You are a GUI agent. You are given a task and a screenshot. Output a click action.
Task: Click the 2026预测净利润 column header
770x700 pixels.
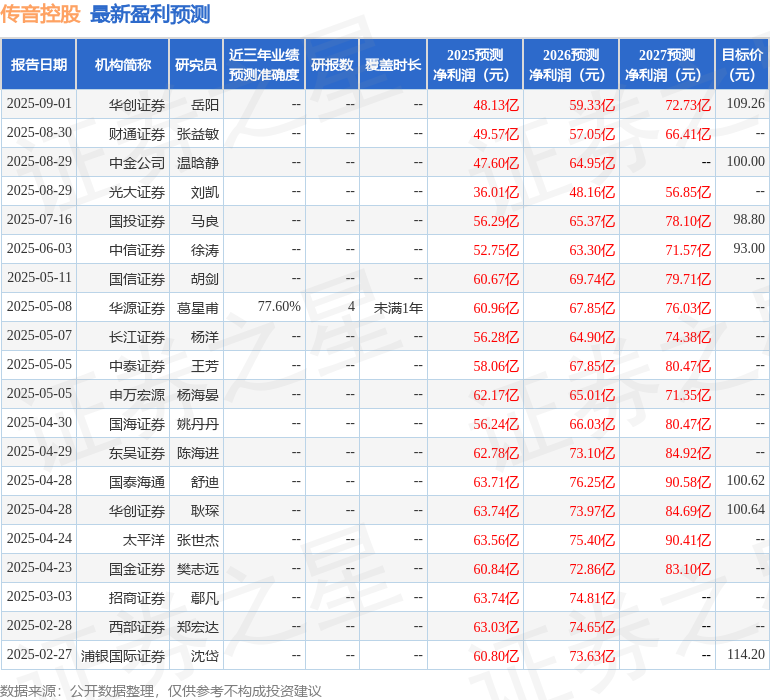coord(571,65)
